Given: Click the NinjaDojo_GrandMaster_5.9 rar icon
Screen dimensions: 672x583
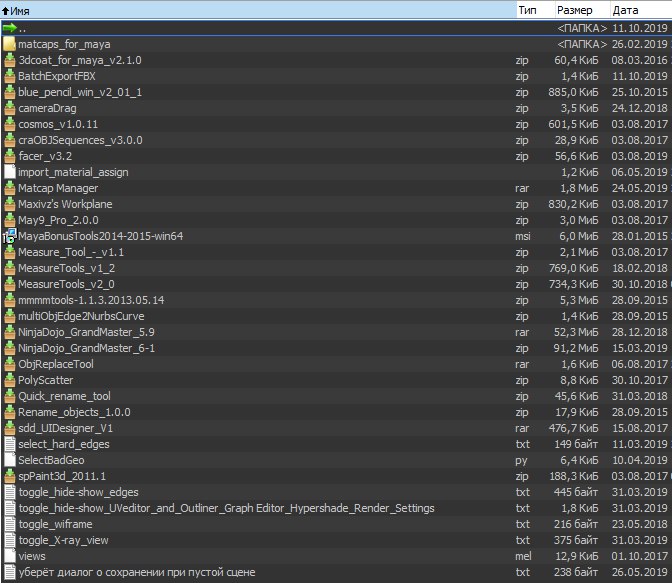Looking at the screenshot, I should (9, 332).
